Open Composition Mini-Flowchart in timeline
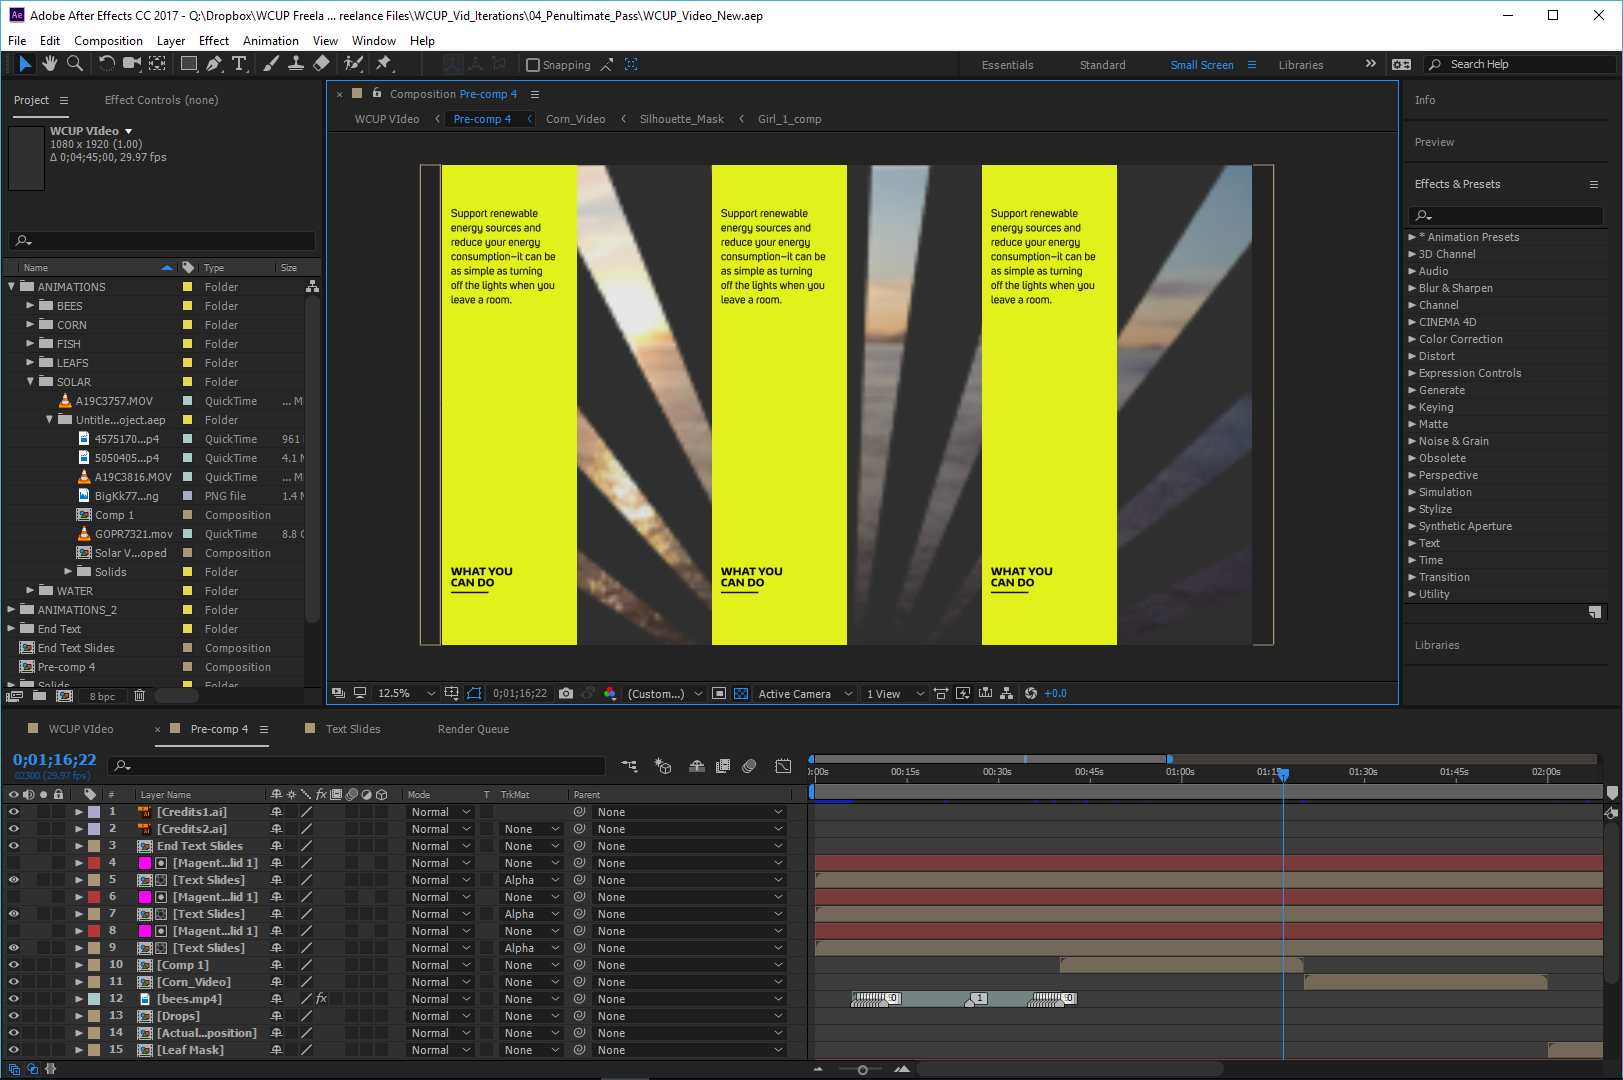The height and width of the screenshot is (1080, 1623). pos(629,766)
